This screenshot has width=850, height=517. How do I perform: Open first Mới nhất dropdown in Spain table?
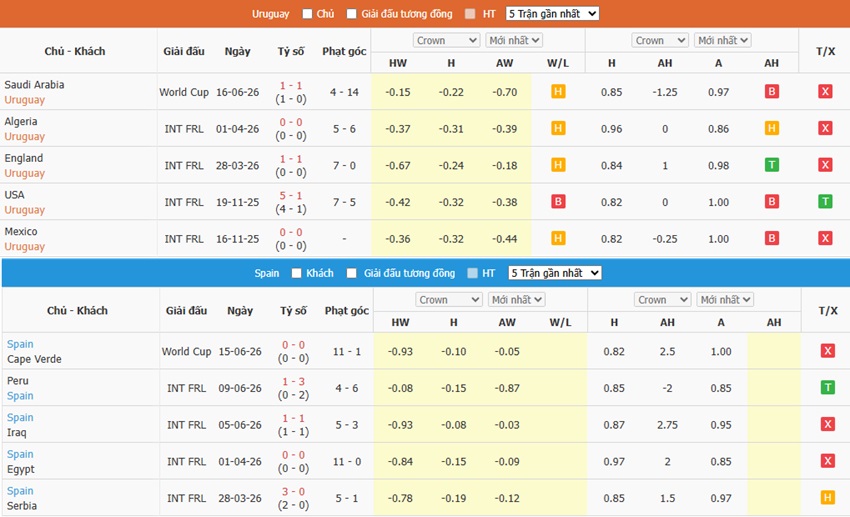pos(516,300)
